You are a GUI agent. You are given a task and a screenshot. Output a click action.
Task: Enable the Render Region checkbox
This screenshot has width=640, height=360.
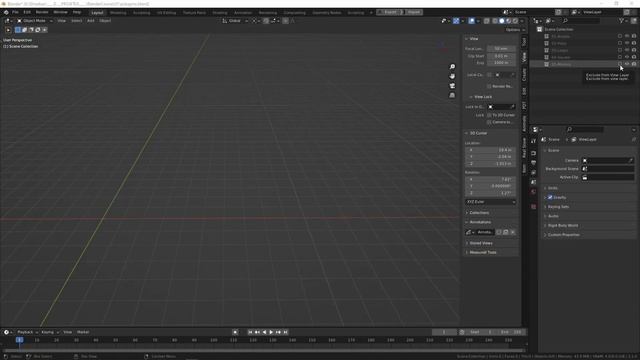click(x=489, y=86)
